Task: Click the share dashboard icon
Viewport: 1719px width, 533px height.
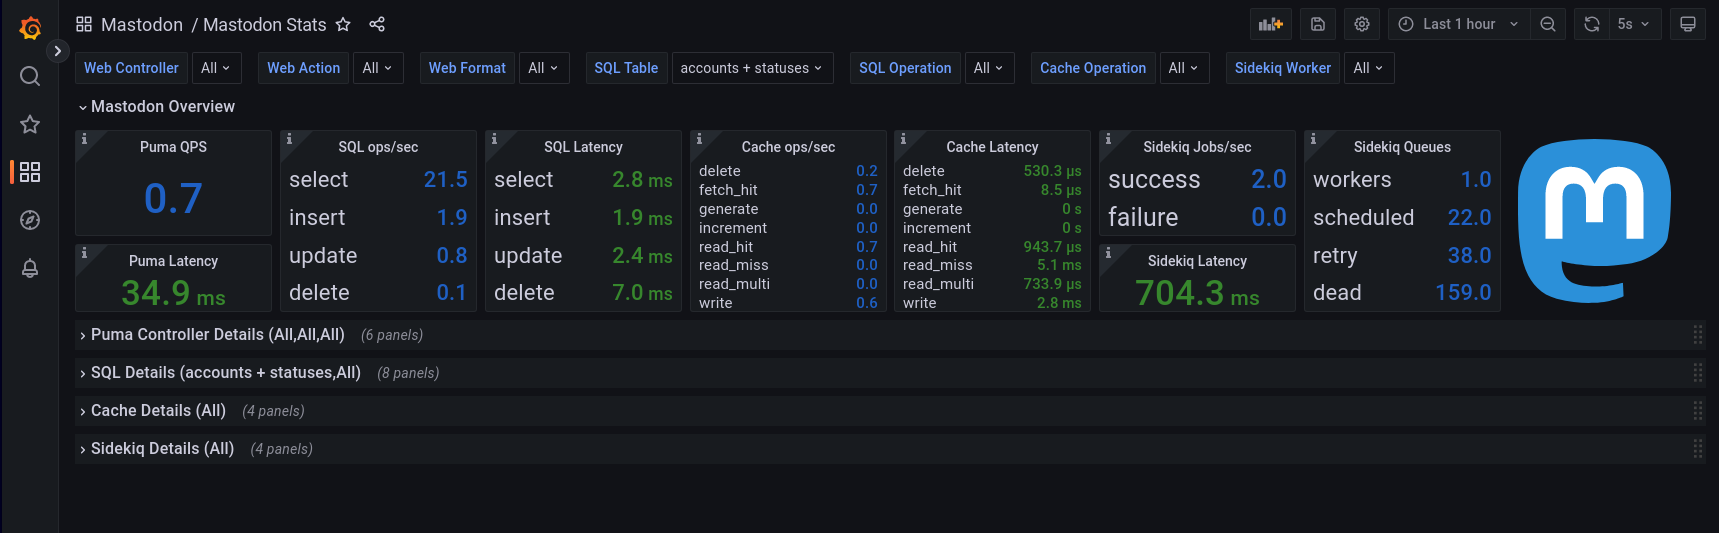Action: (x=377, y=24)
